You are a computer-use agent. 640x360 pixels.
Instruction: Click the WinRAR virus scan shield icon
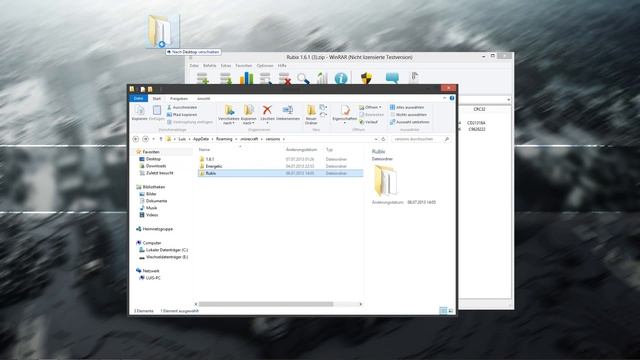coord(367,78)
